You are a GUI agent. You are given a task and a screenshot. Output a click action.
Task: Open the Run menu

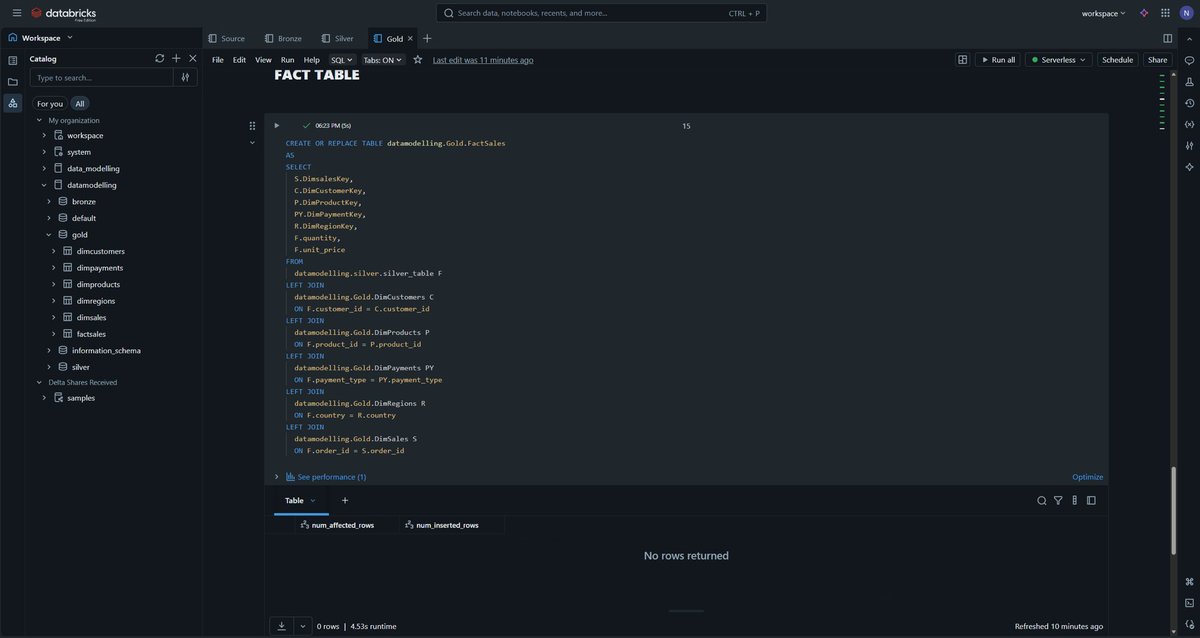click(x=287, y=60)
